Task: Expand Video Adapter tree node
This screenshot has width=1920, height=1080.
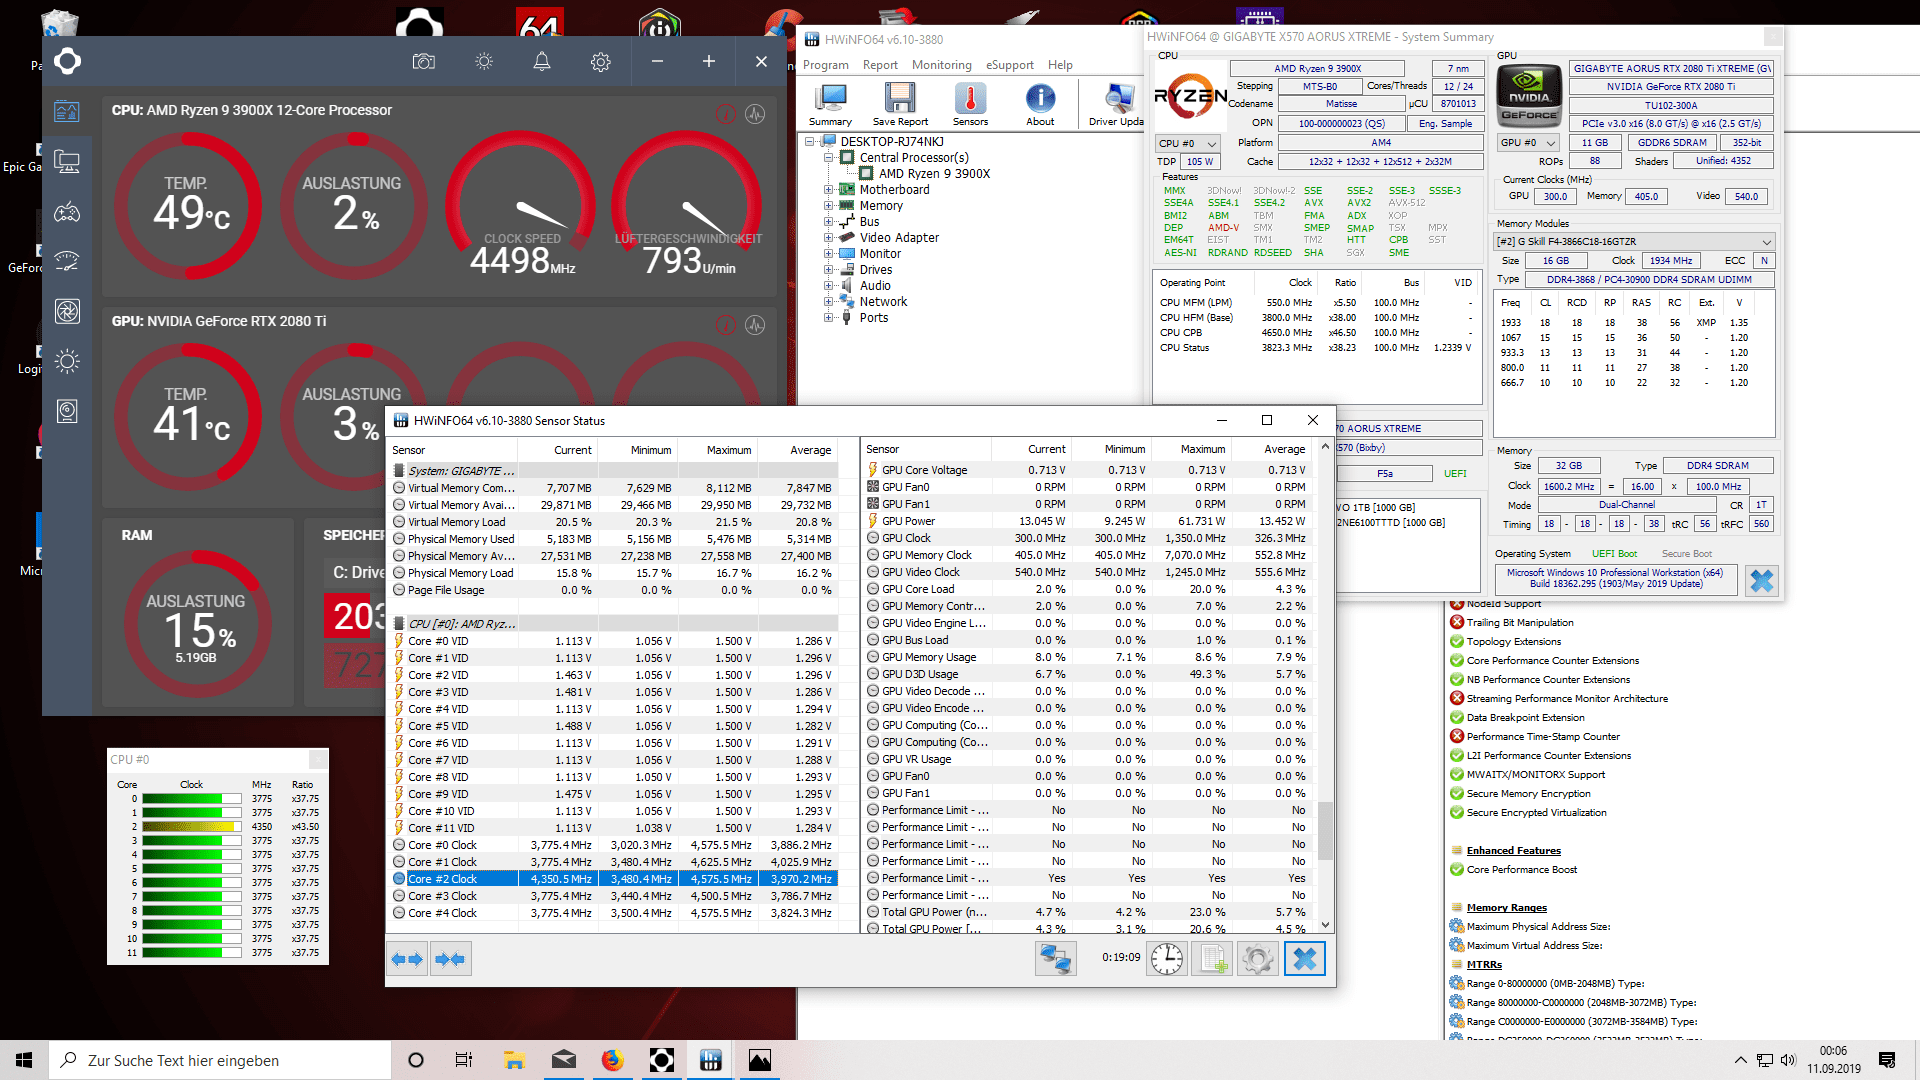Action: [828, 238]
